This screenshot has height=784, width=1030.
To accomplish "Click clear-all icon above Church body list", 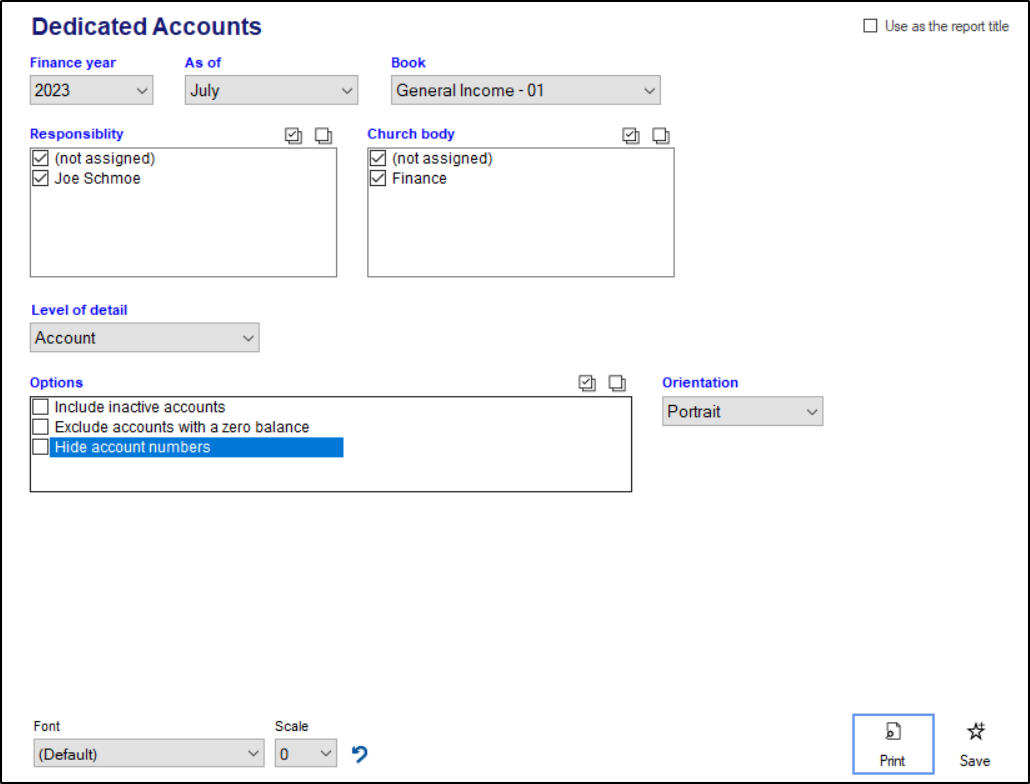I will coord(660,135).
